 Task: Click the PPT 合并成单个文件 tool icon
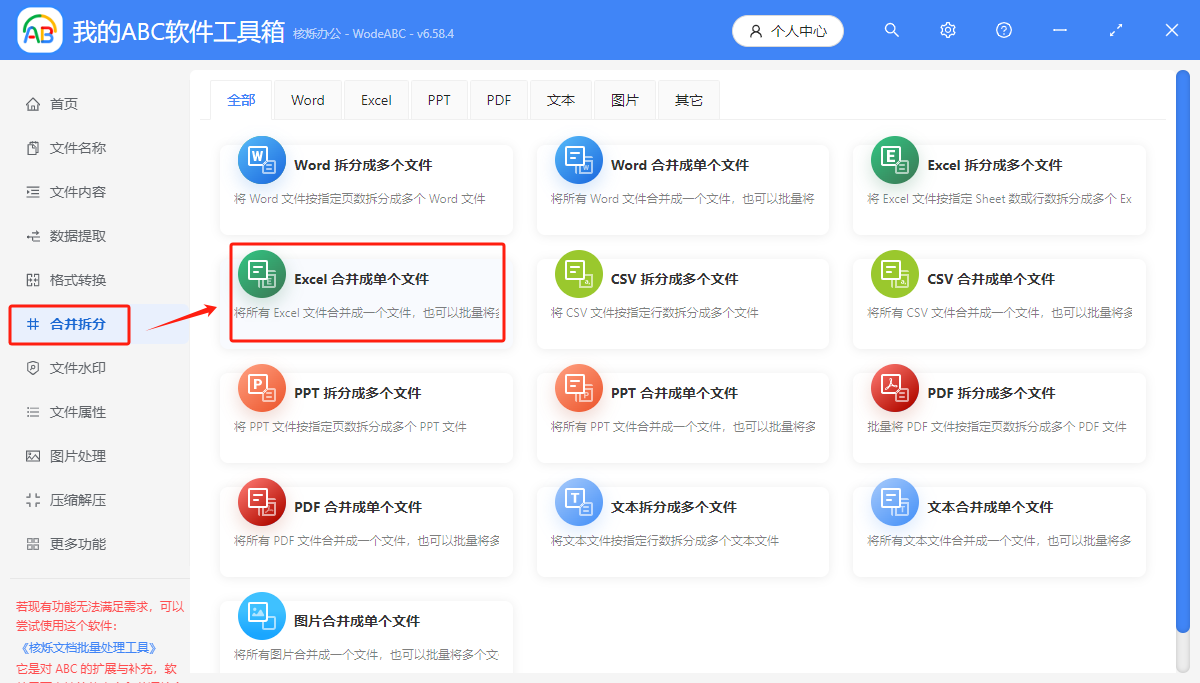tap(578, 387)
